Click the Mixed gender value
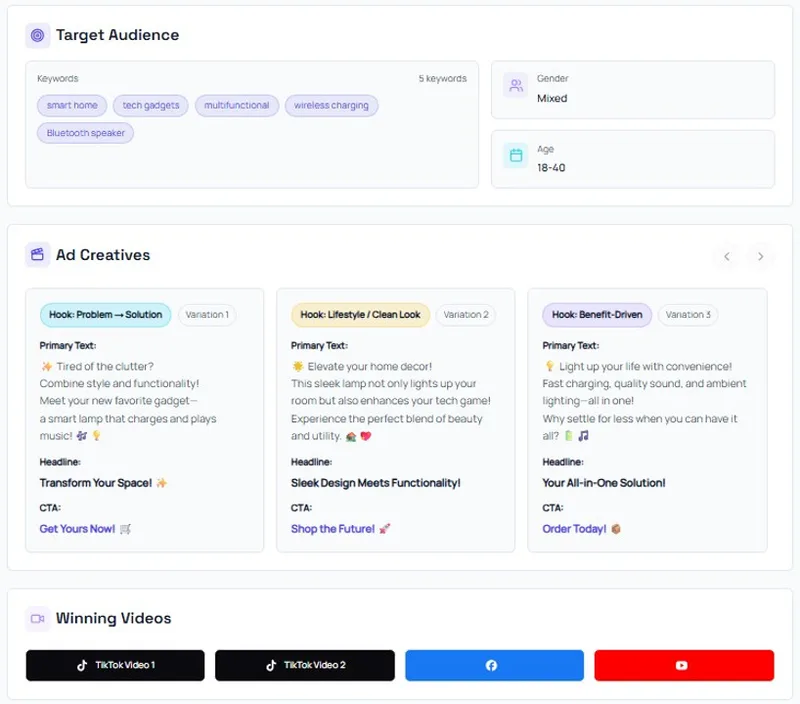 [552, 98]
